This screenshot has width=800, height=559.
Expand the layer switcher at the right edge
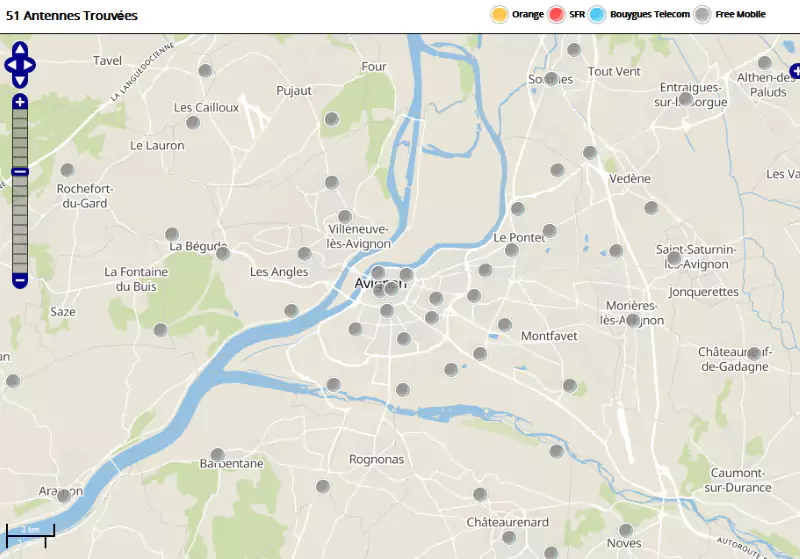(x=794, y=70)
